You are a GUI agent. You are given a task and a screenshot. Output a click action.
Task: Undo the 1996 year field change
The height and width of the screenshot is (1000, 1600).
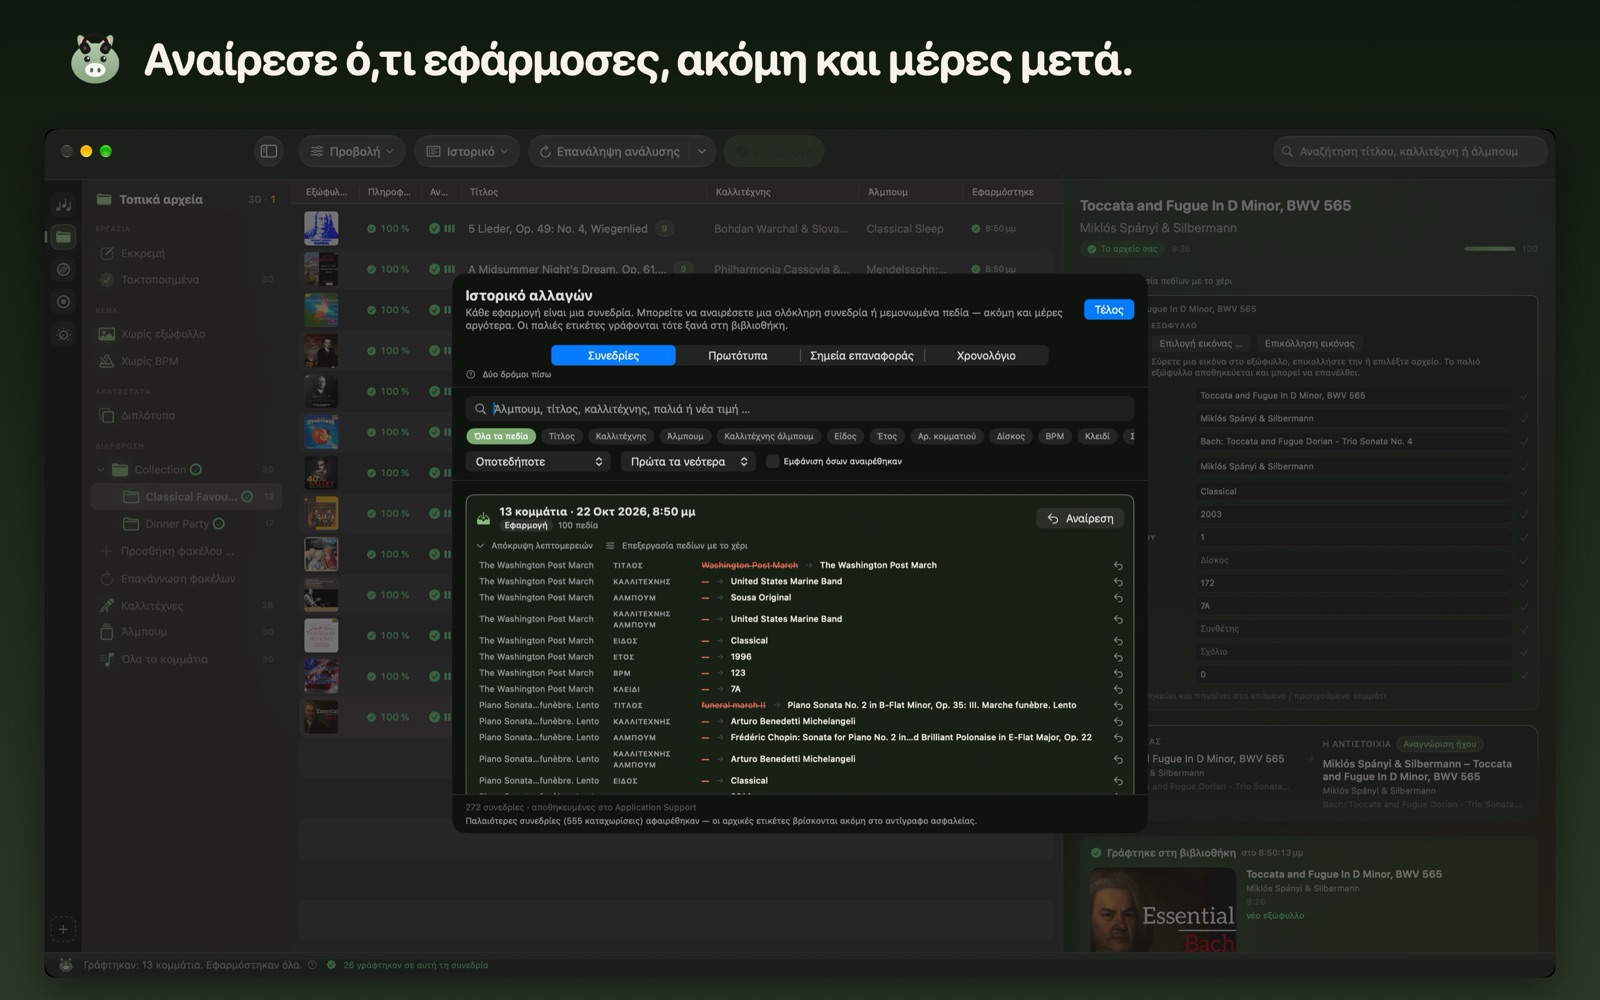[1118, 657]
